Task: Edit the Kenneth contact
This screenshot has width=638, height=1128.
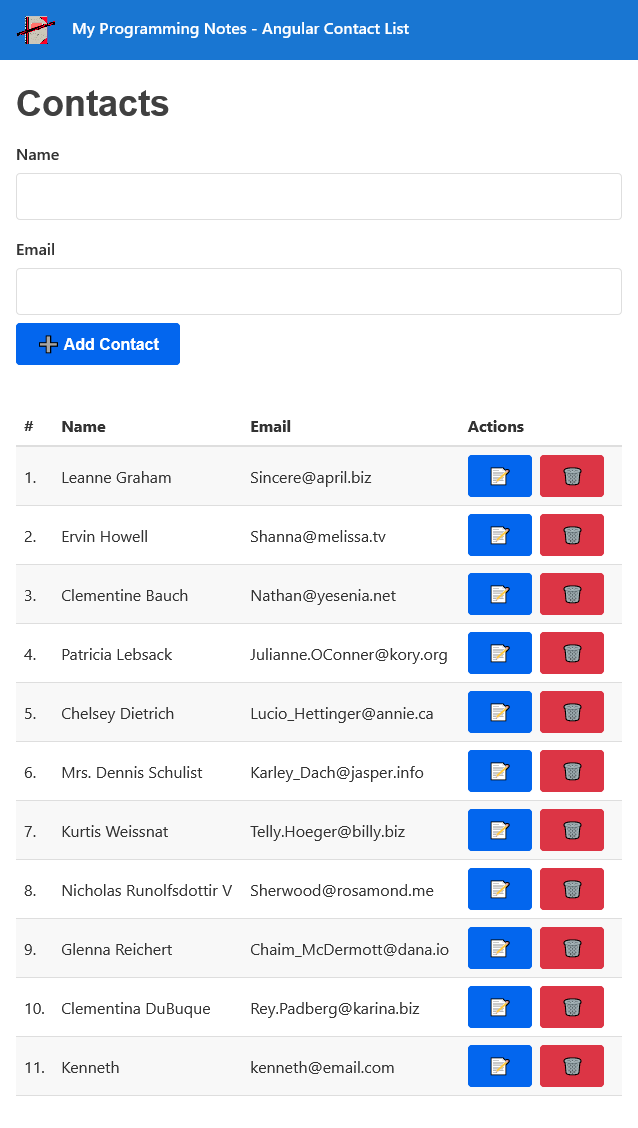Action: tap(499, 1066)
